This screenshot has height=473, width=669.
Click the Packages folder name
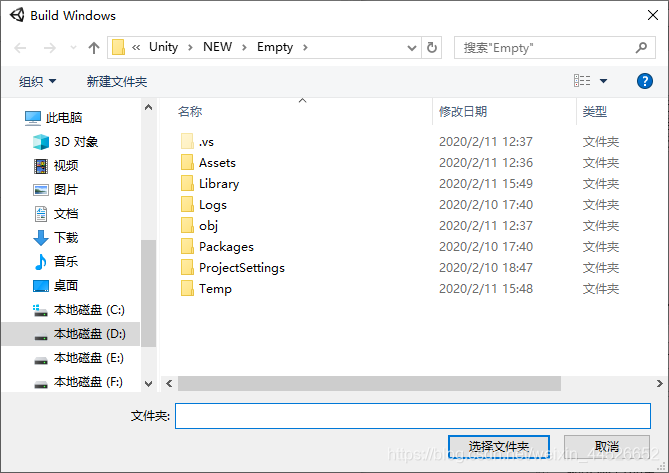pyautogui.click(x=226, y=247)
